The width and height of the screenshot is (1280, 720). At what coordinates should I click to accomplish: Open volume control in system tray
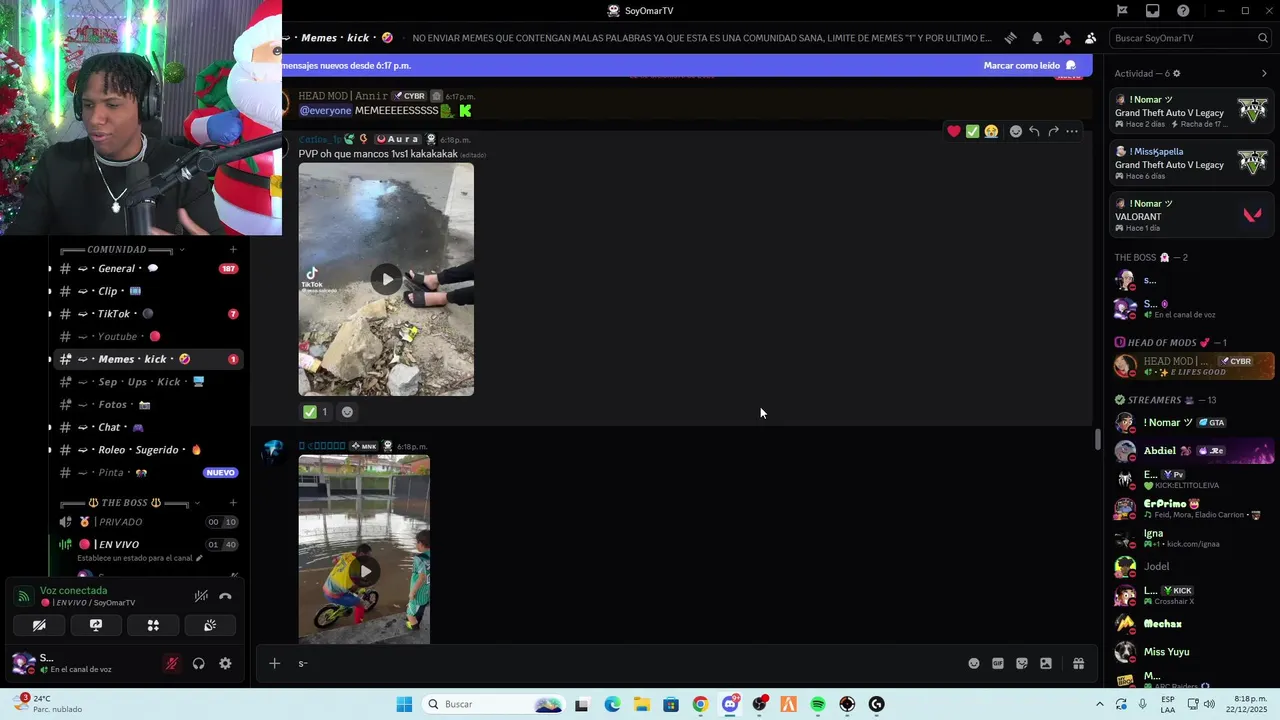(x=1209, y=704)
